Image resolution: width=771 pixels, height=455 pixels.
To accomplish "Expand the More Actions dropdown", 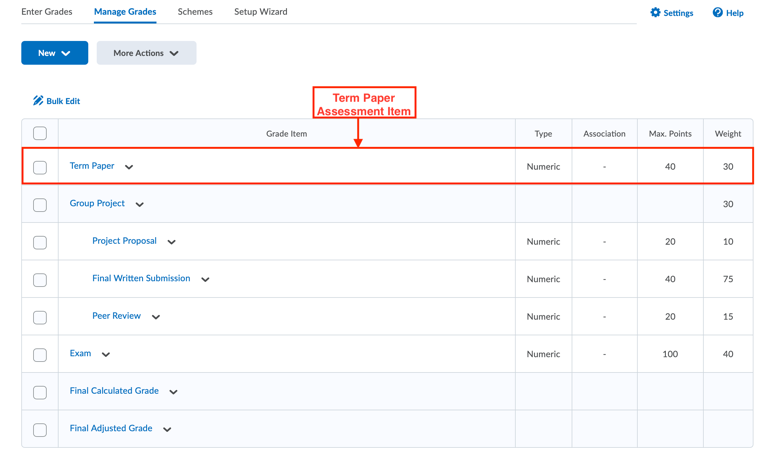I will (x=147, y=53).
